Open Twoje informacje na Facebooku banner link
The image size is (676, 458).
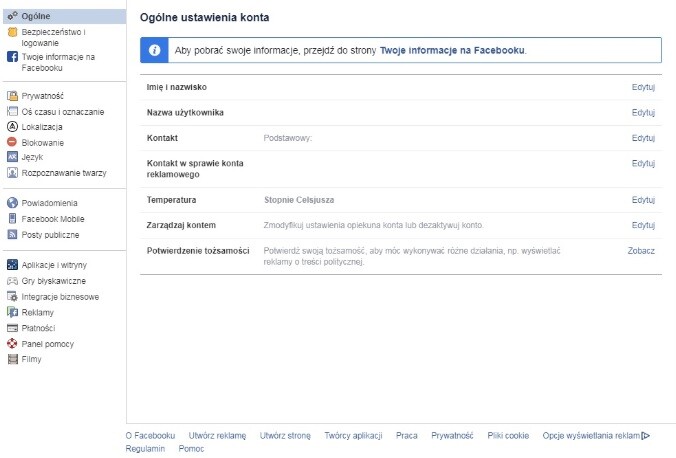point(452,50)
